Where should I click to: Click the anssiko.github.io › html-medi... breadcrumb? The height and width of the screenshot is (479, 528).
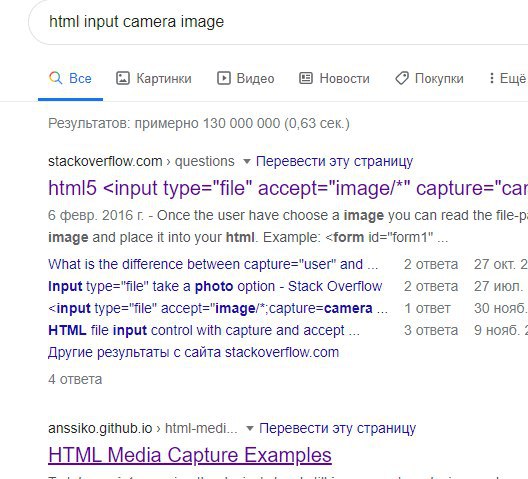[x=143, y=428]
